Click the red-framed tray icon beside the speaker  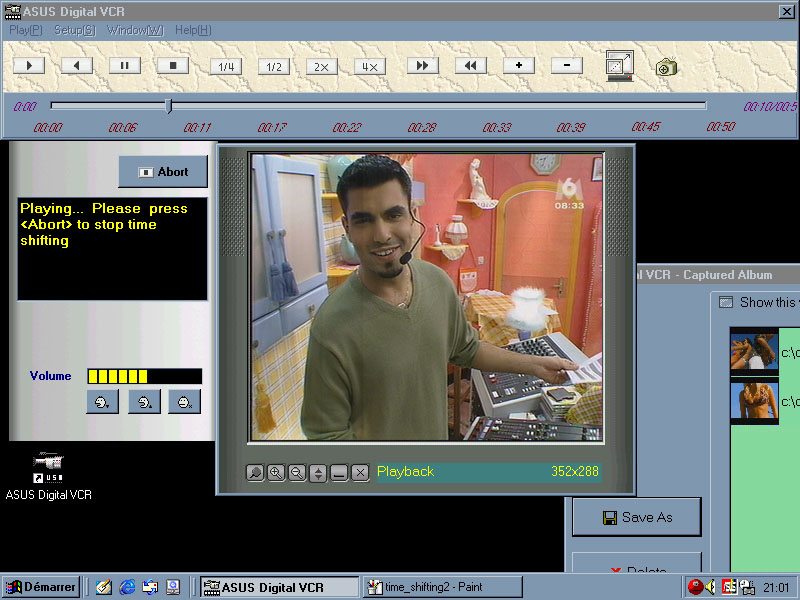[x=728, y=587]
